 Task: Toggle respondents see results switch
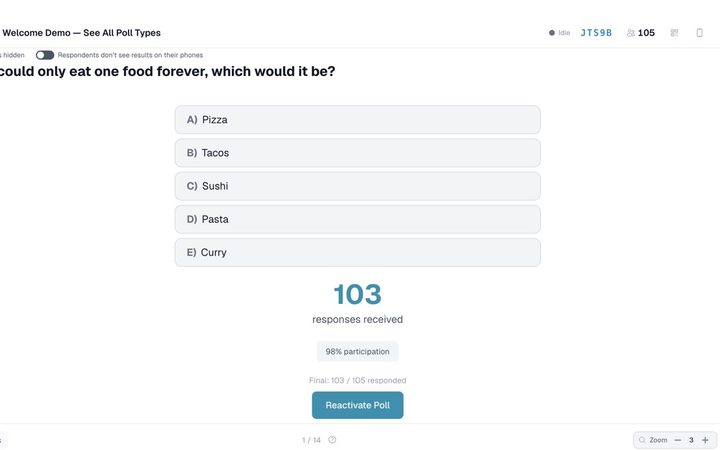(x=45, y=55)
